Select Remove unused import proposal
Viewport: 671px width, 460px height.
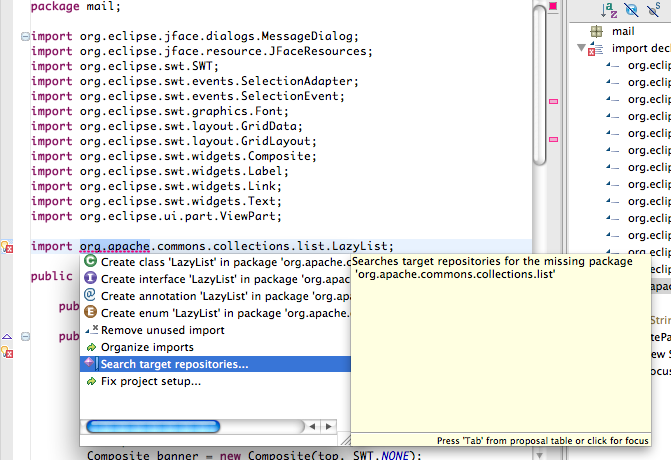pyautogui.click(x=215, y=330)
